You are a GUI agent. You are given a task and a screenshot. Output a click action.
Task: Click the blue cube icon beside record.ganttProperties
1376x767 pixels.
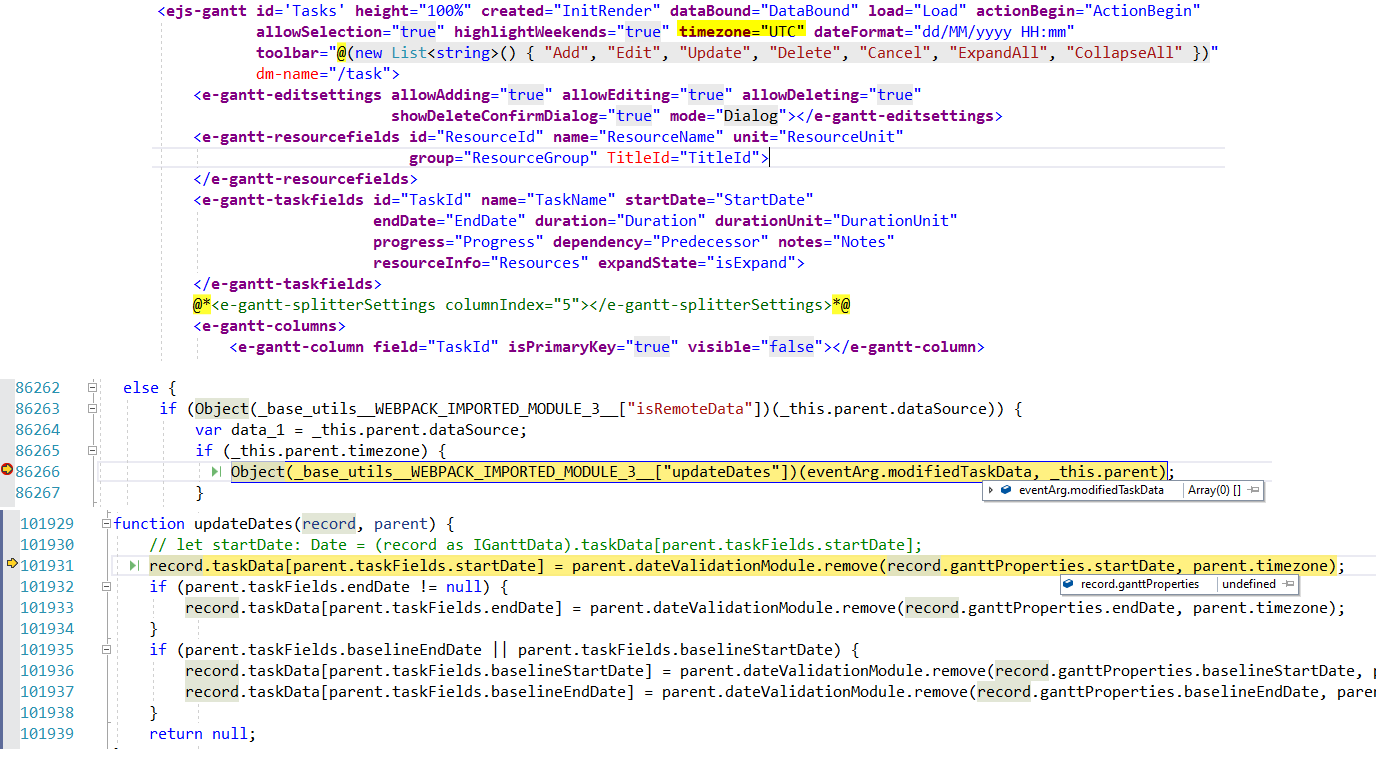pos(1068,584)
